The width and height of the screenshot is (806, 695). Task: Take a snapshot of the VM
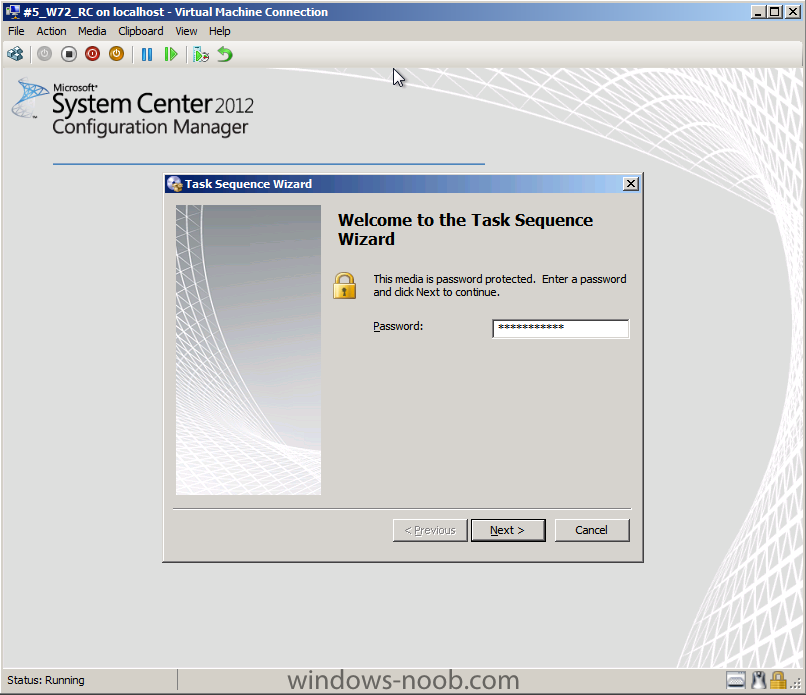click(200, 54)
